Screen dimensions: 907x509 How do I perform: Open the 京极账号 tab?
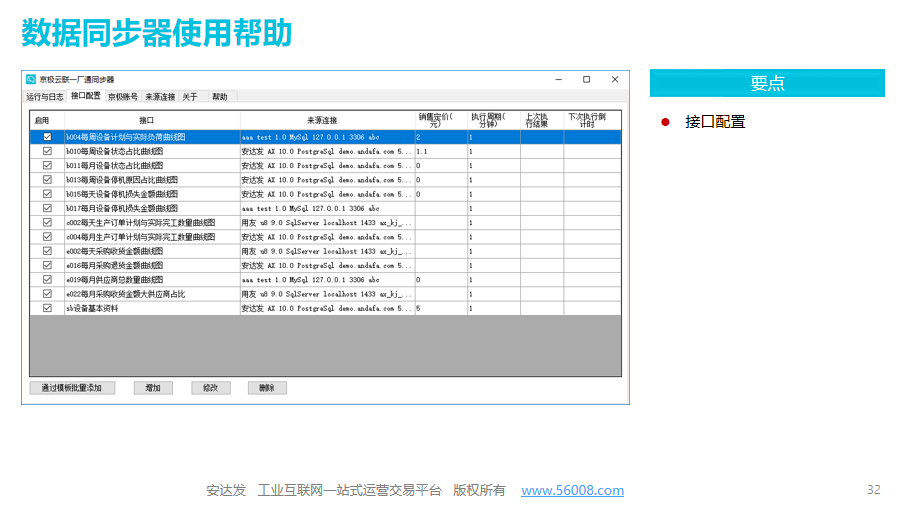coord(123,97)
